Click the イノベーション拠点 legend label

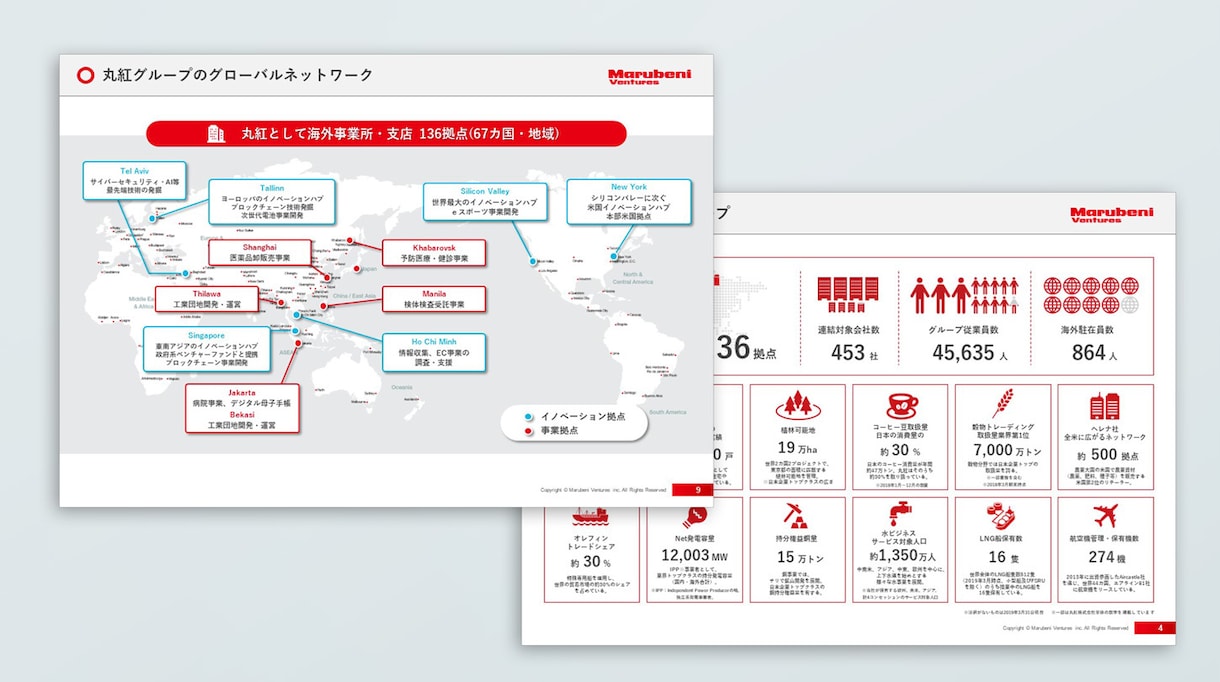(x=583, y=416)
